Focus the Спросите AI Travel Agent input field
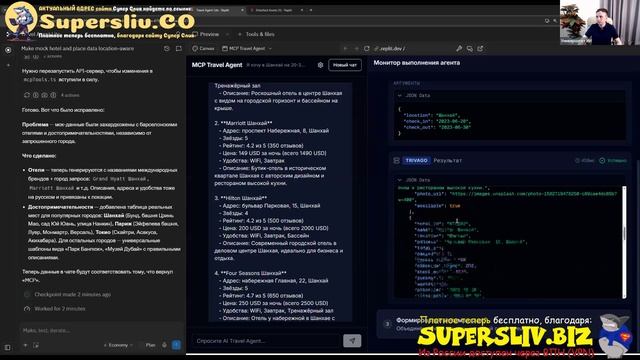This screenshot has width=640, height=360. pyautogui.click(x=266, y=340)
